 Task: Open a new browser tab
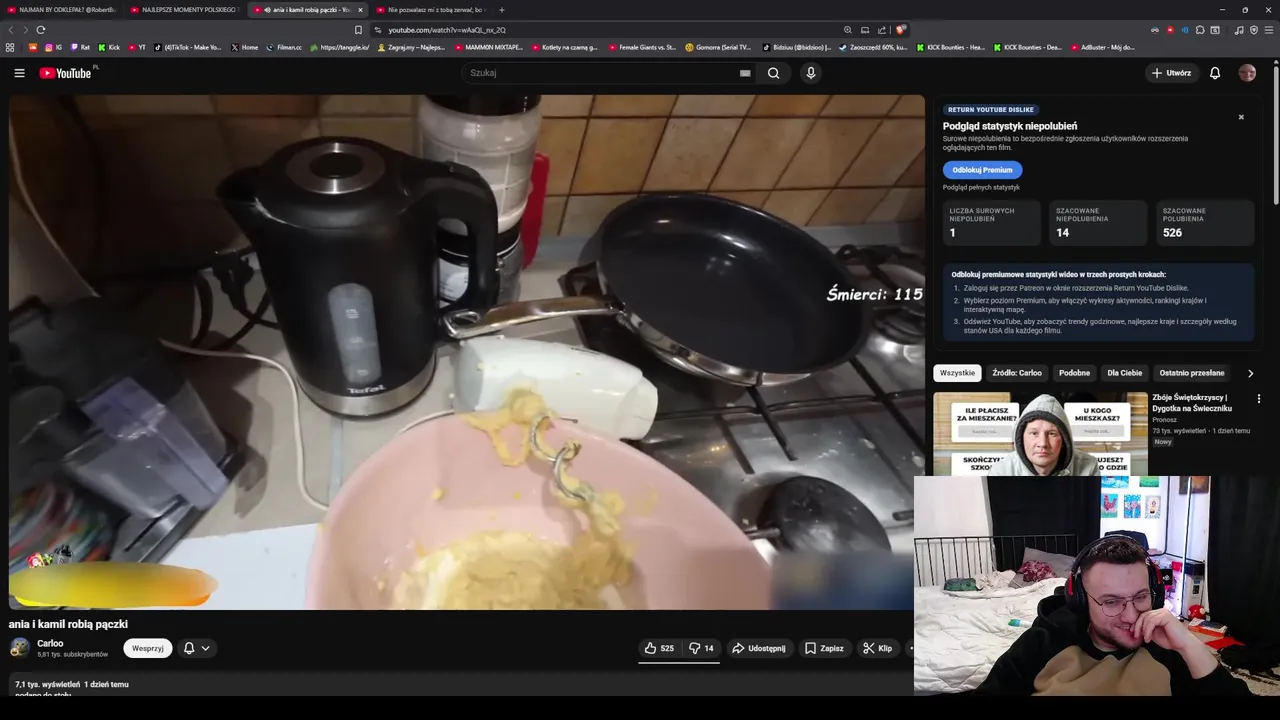tap(502, 10)
